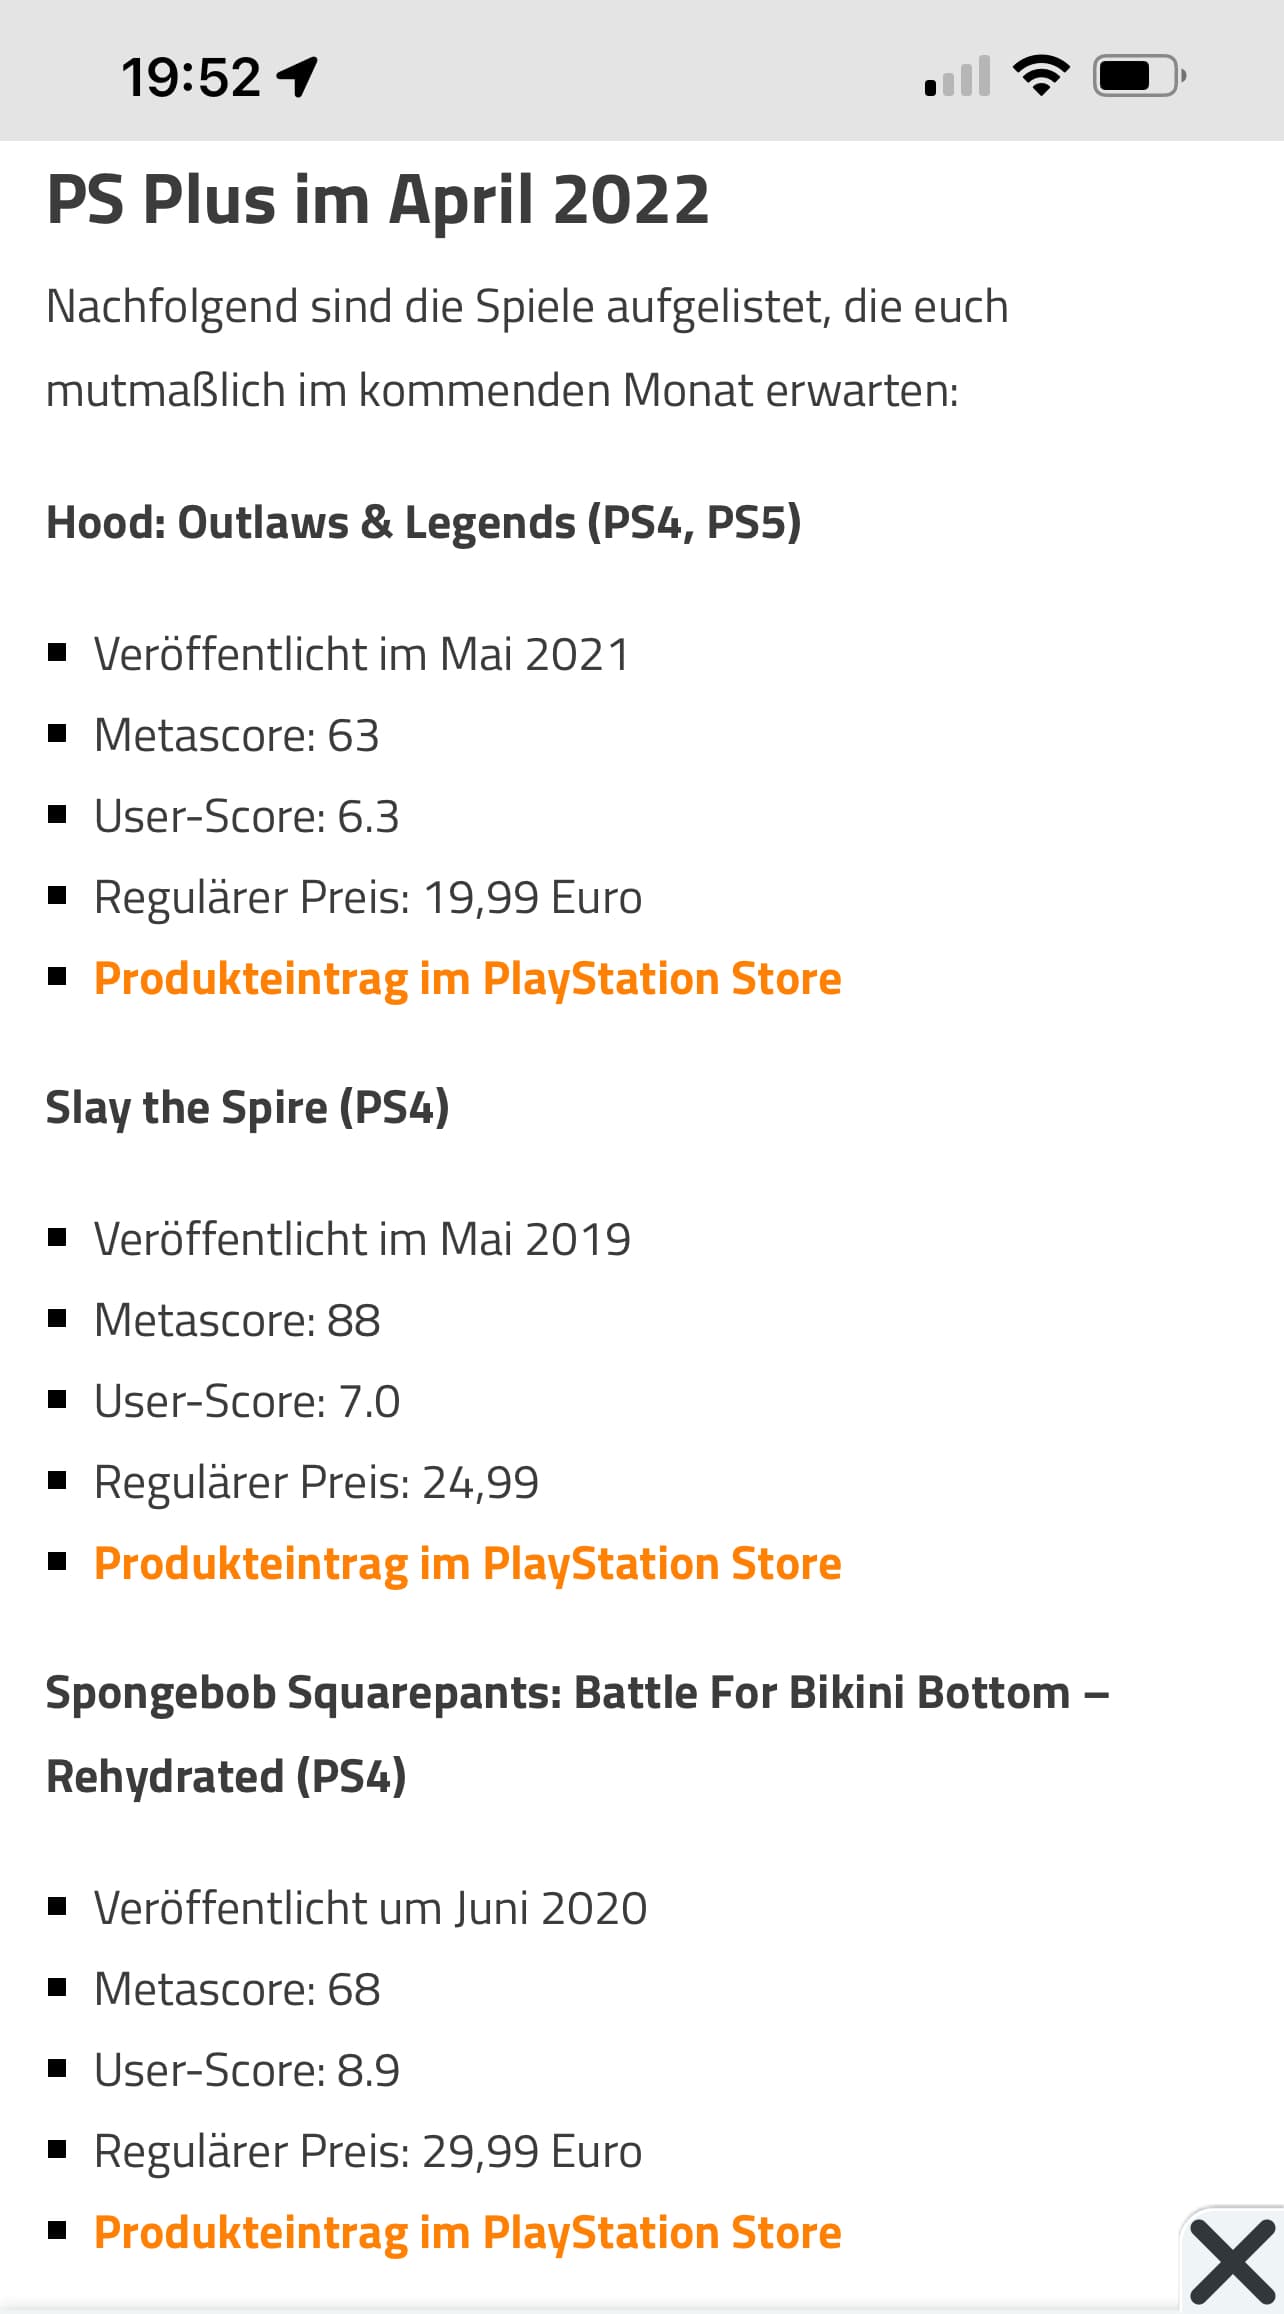Tap Veröffentlicht im Mai 2019 line
Viewport: 1284px width, 2314px height.
point(362,1239)
